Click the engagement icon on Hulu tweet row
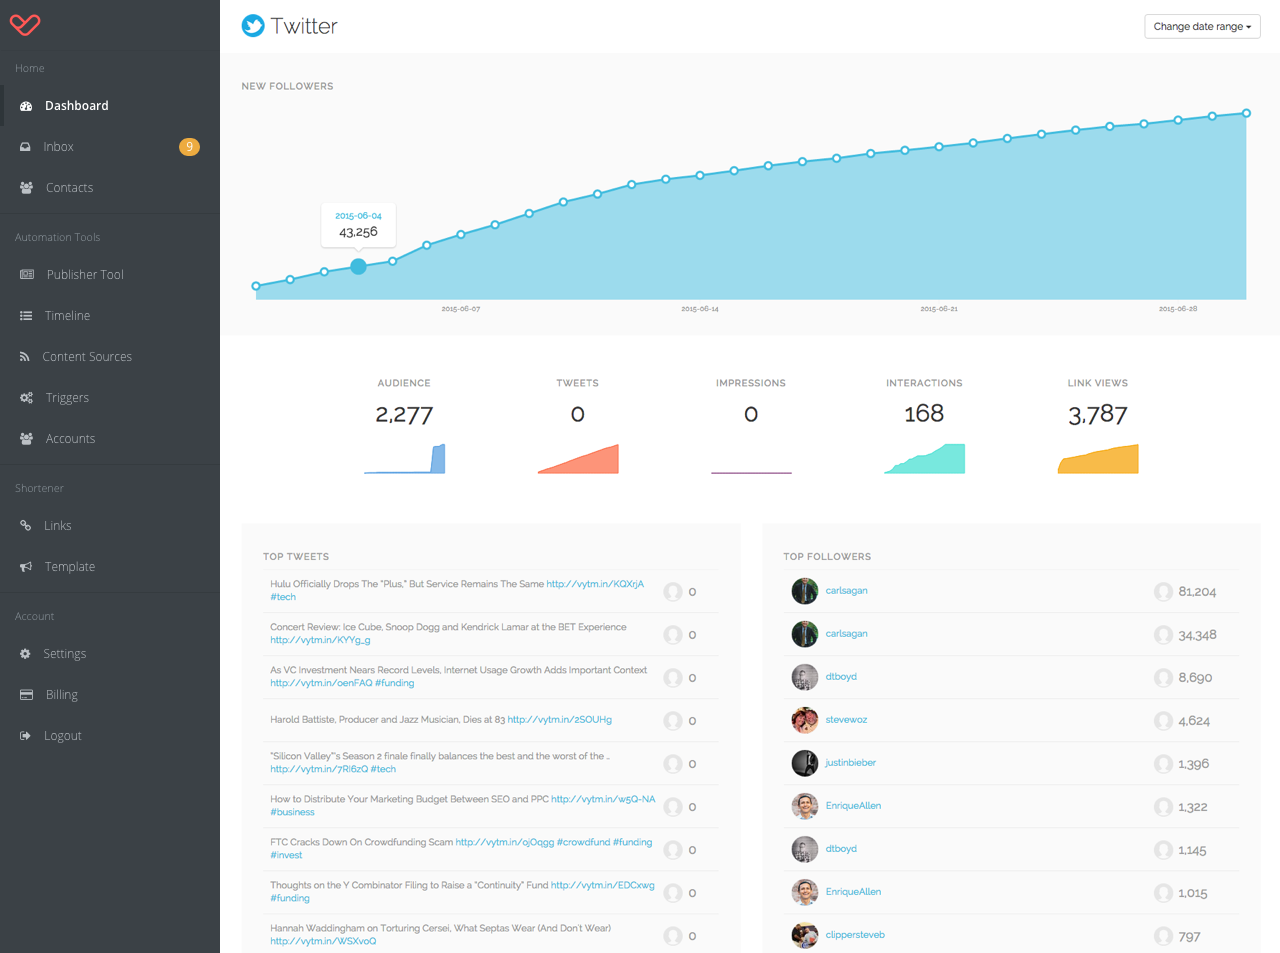This screenshot has width=1280, height=953. point(673,592)
